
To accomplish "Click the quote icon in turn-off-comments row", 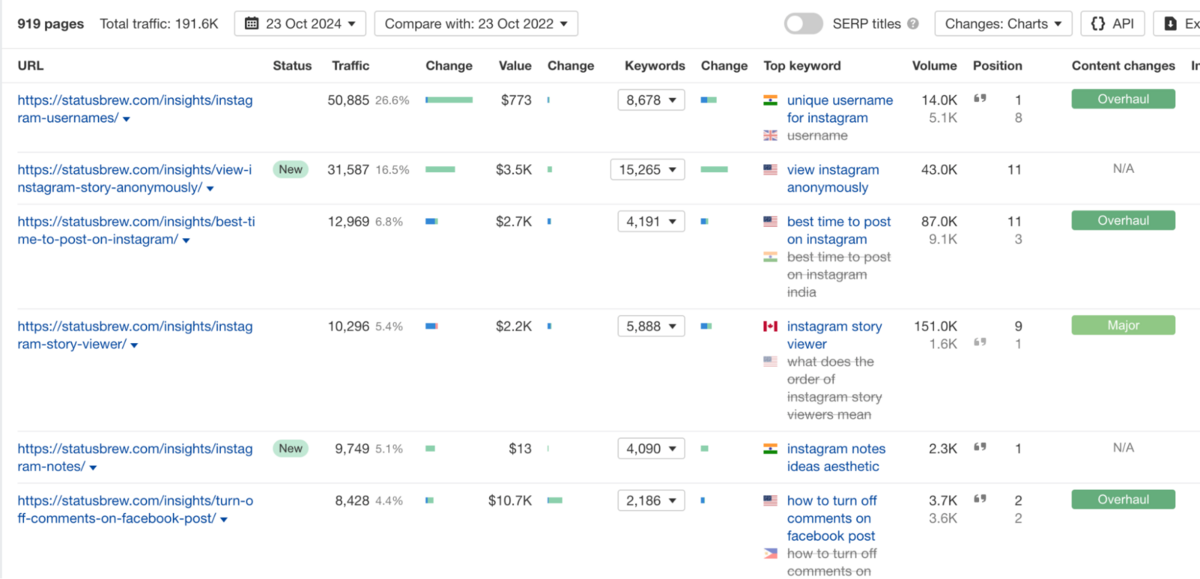I will point(980,499).
